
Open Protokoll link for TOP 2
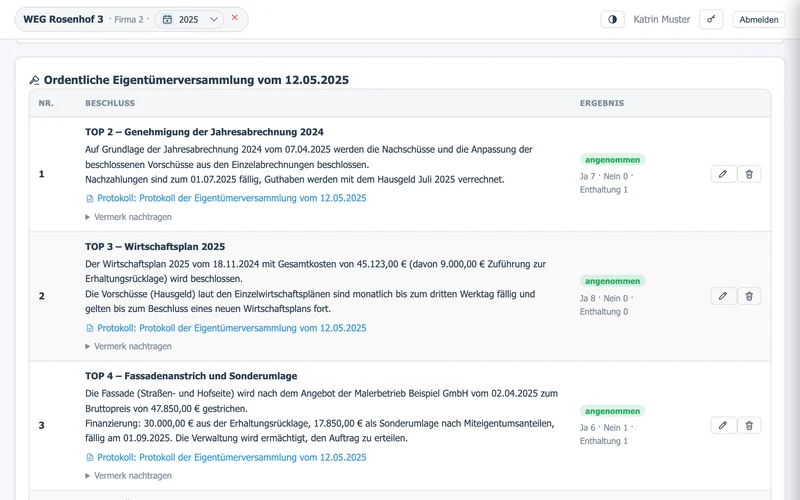click(226, 198)
